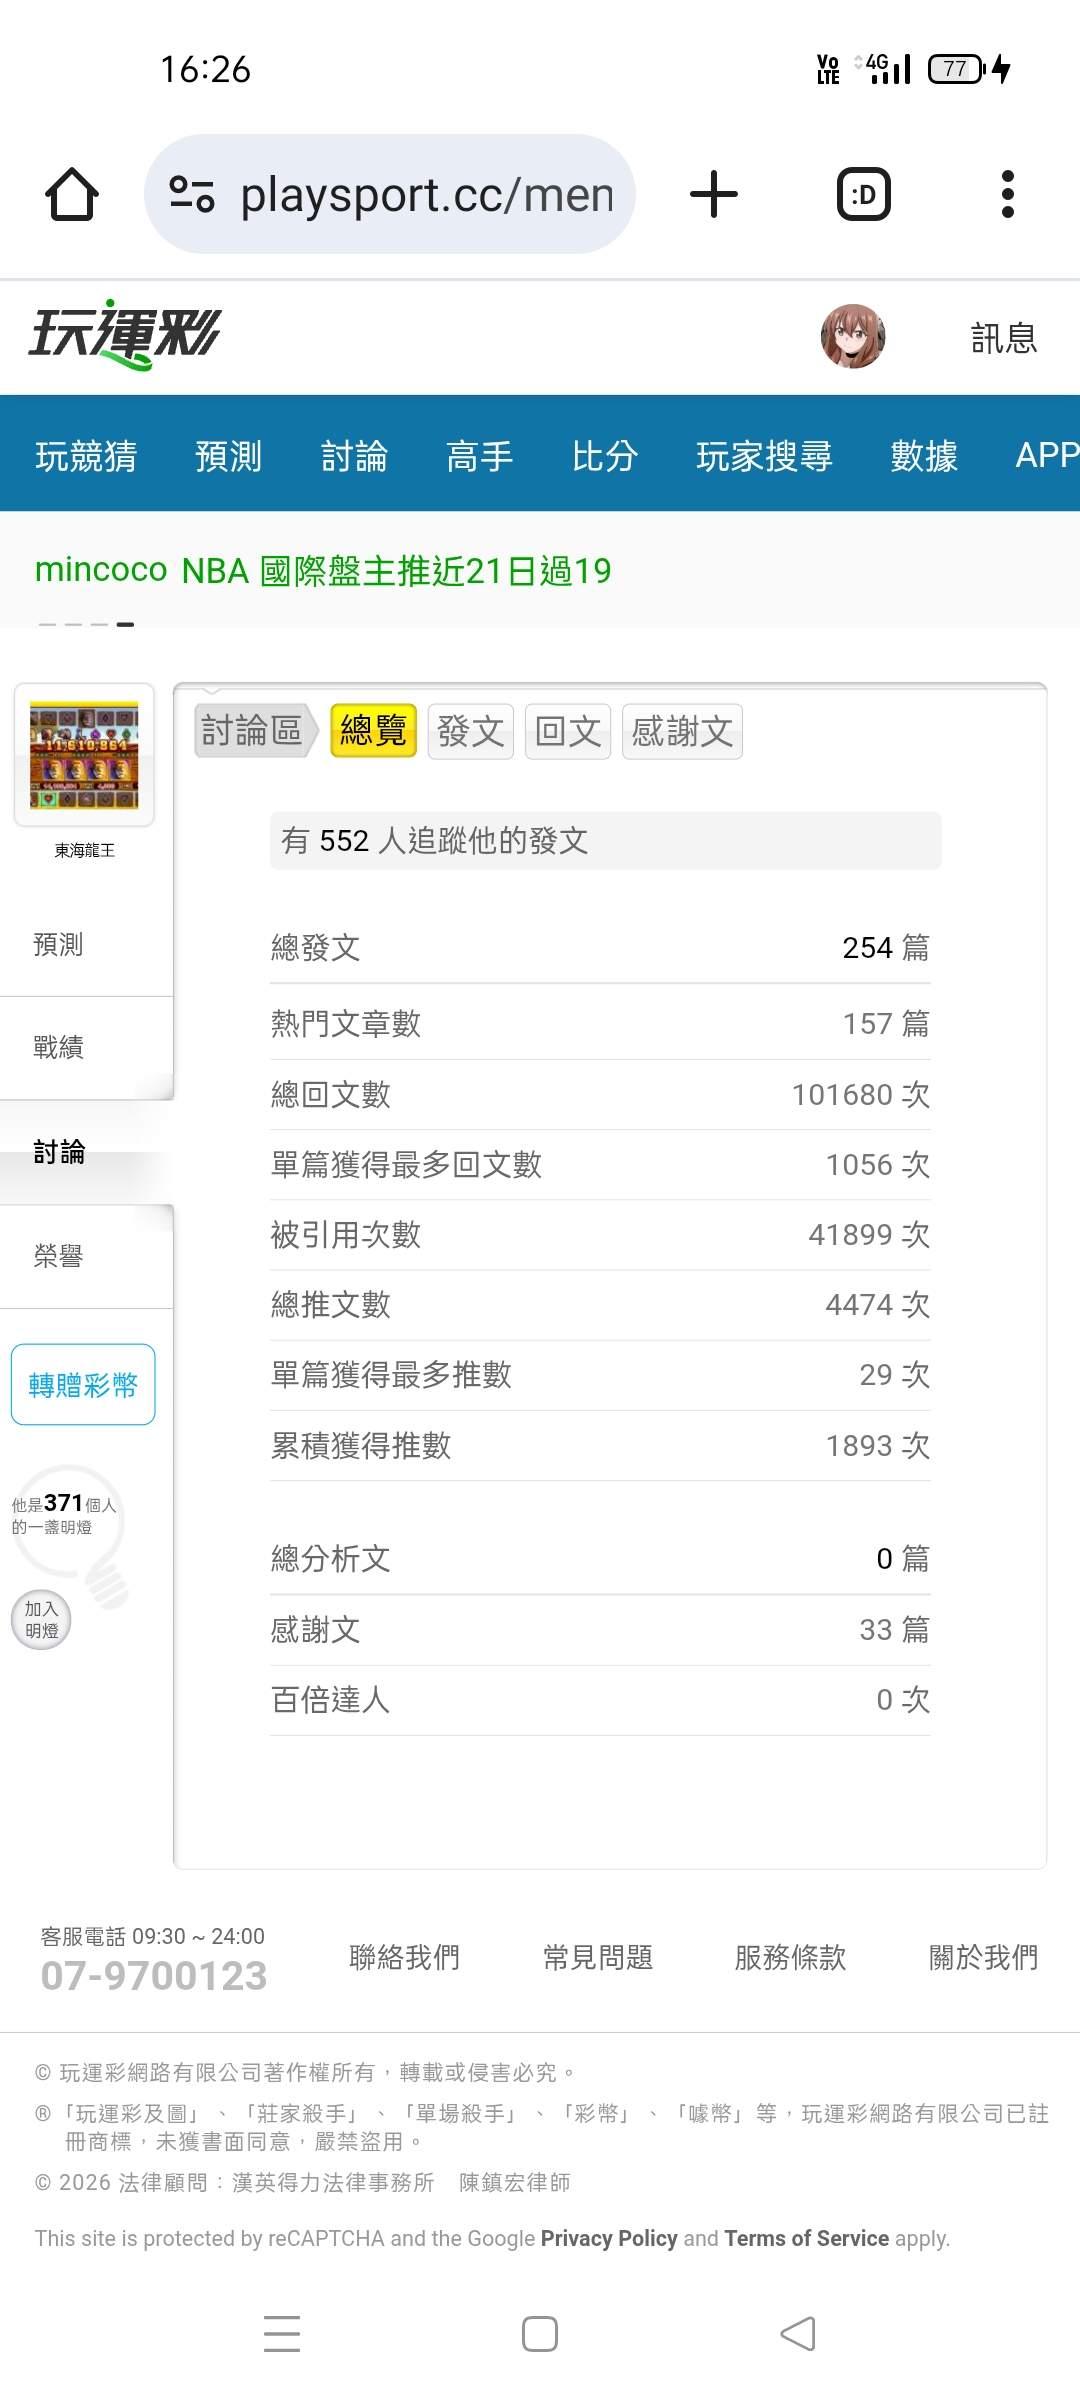
Task: Select APP in nav bar
Action: pos(1047,456)
